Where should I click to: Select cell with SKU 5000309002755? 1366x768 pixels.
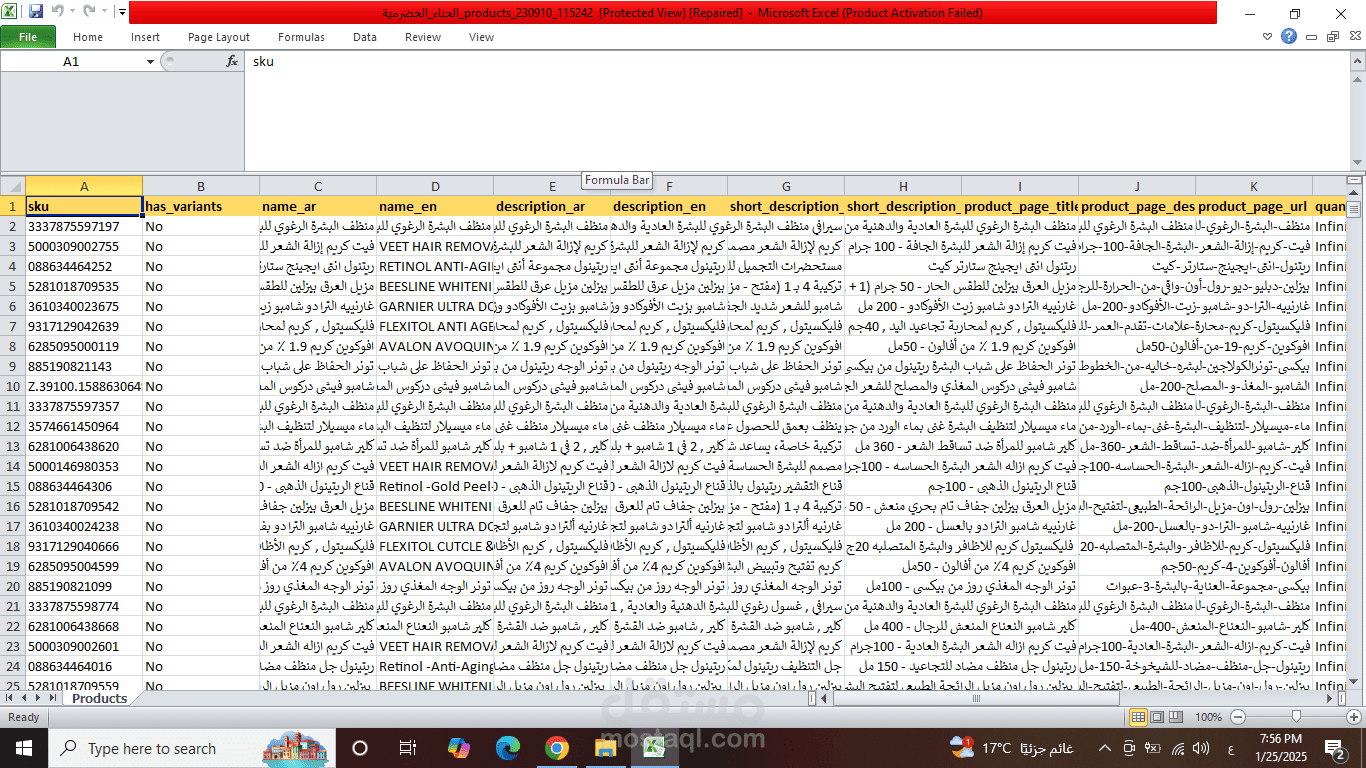pos(84,246)
